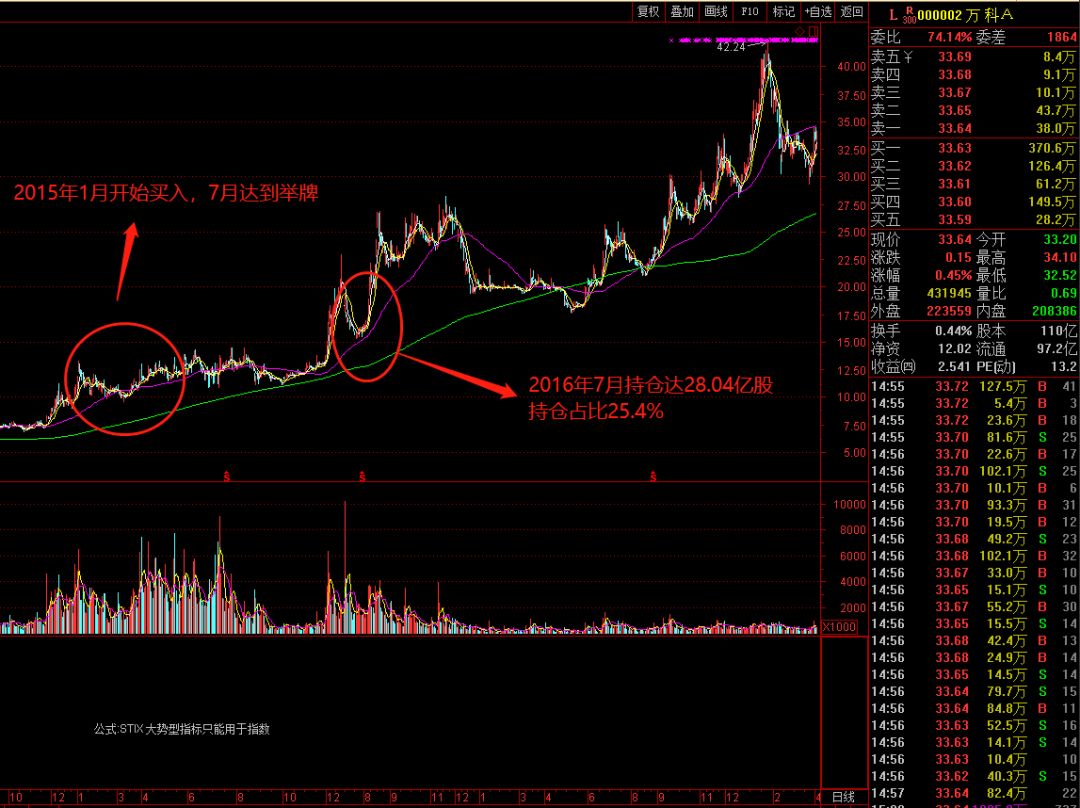Open the 叠加 overlay option
The height and width of the screenshot is (808, 1080).
tap(682, 12)
